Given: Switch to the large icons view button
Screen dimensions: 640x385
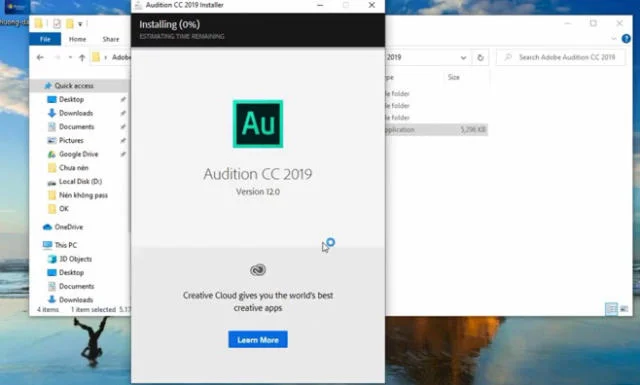Looking at the screenshot, I should 624,309.
